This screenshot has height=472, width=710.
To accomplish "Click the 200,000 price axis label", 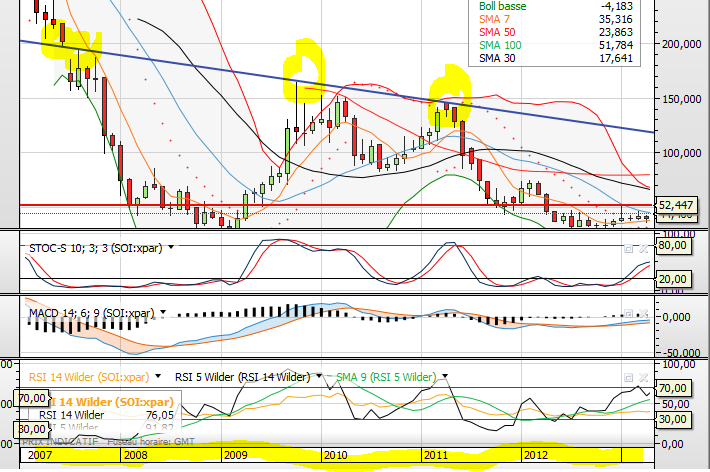I will (681, 44).
